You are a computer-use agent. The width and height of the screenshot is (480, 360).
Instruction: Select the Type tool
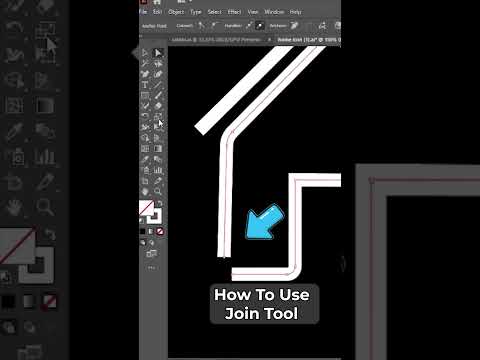point(145,85)
